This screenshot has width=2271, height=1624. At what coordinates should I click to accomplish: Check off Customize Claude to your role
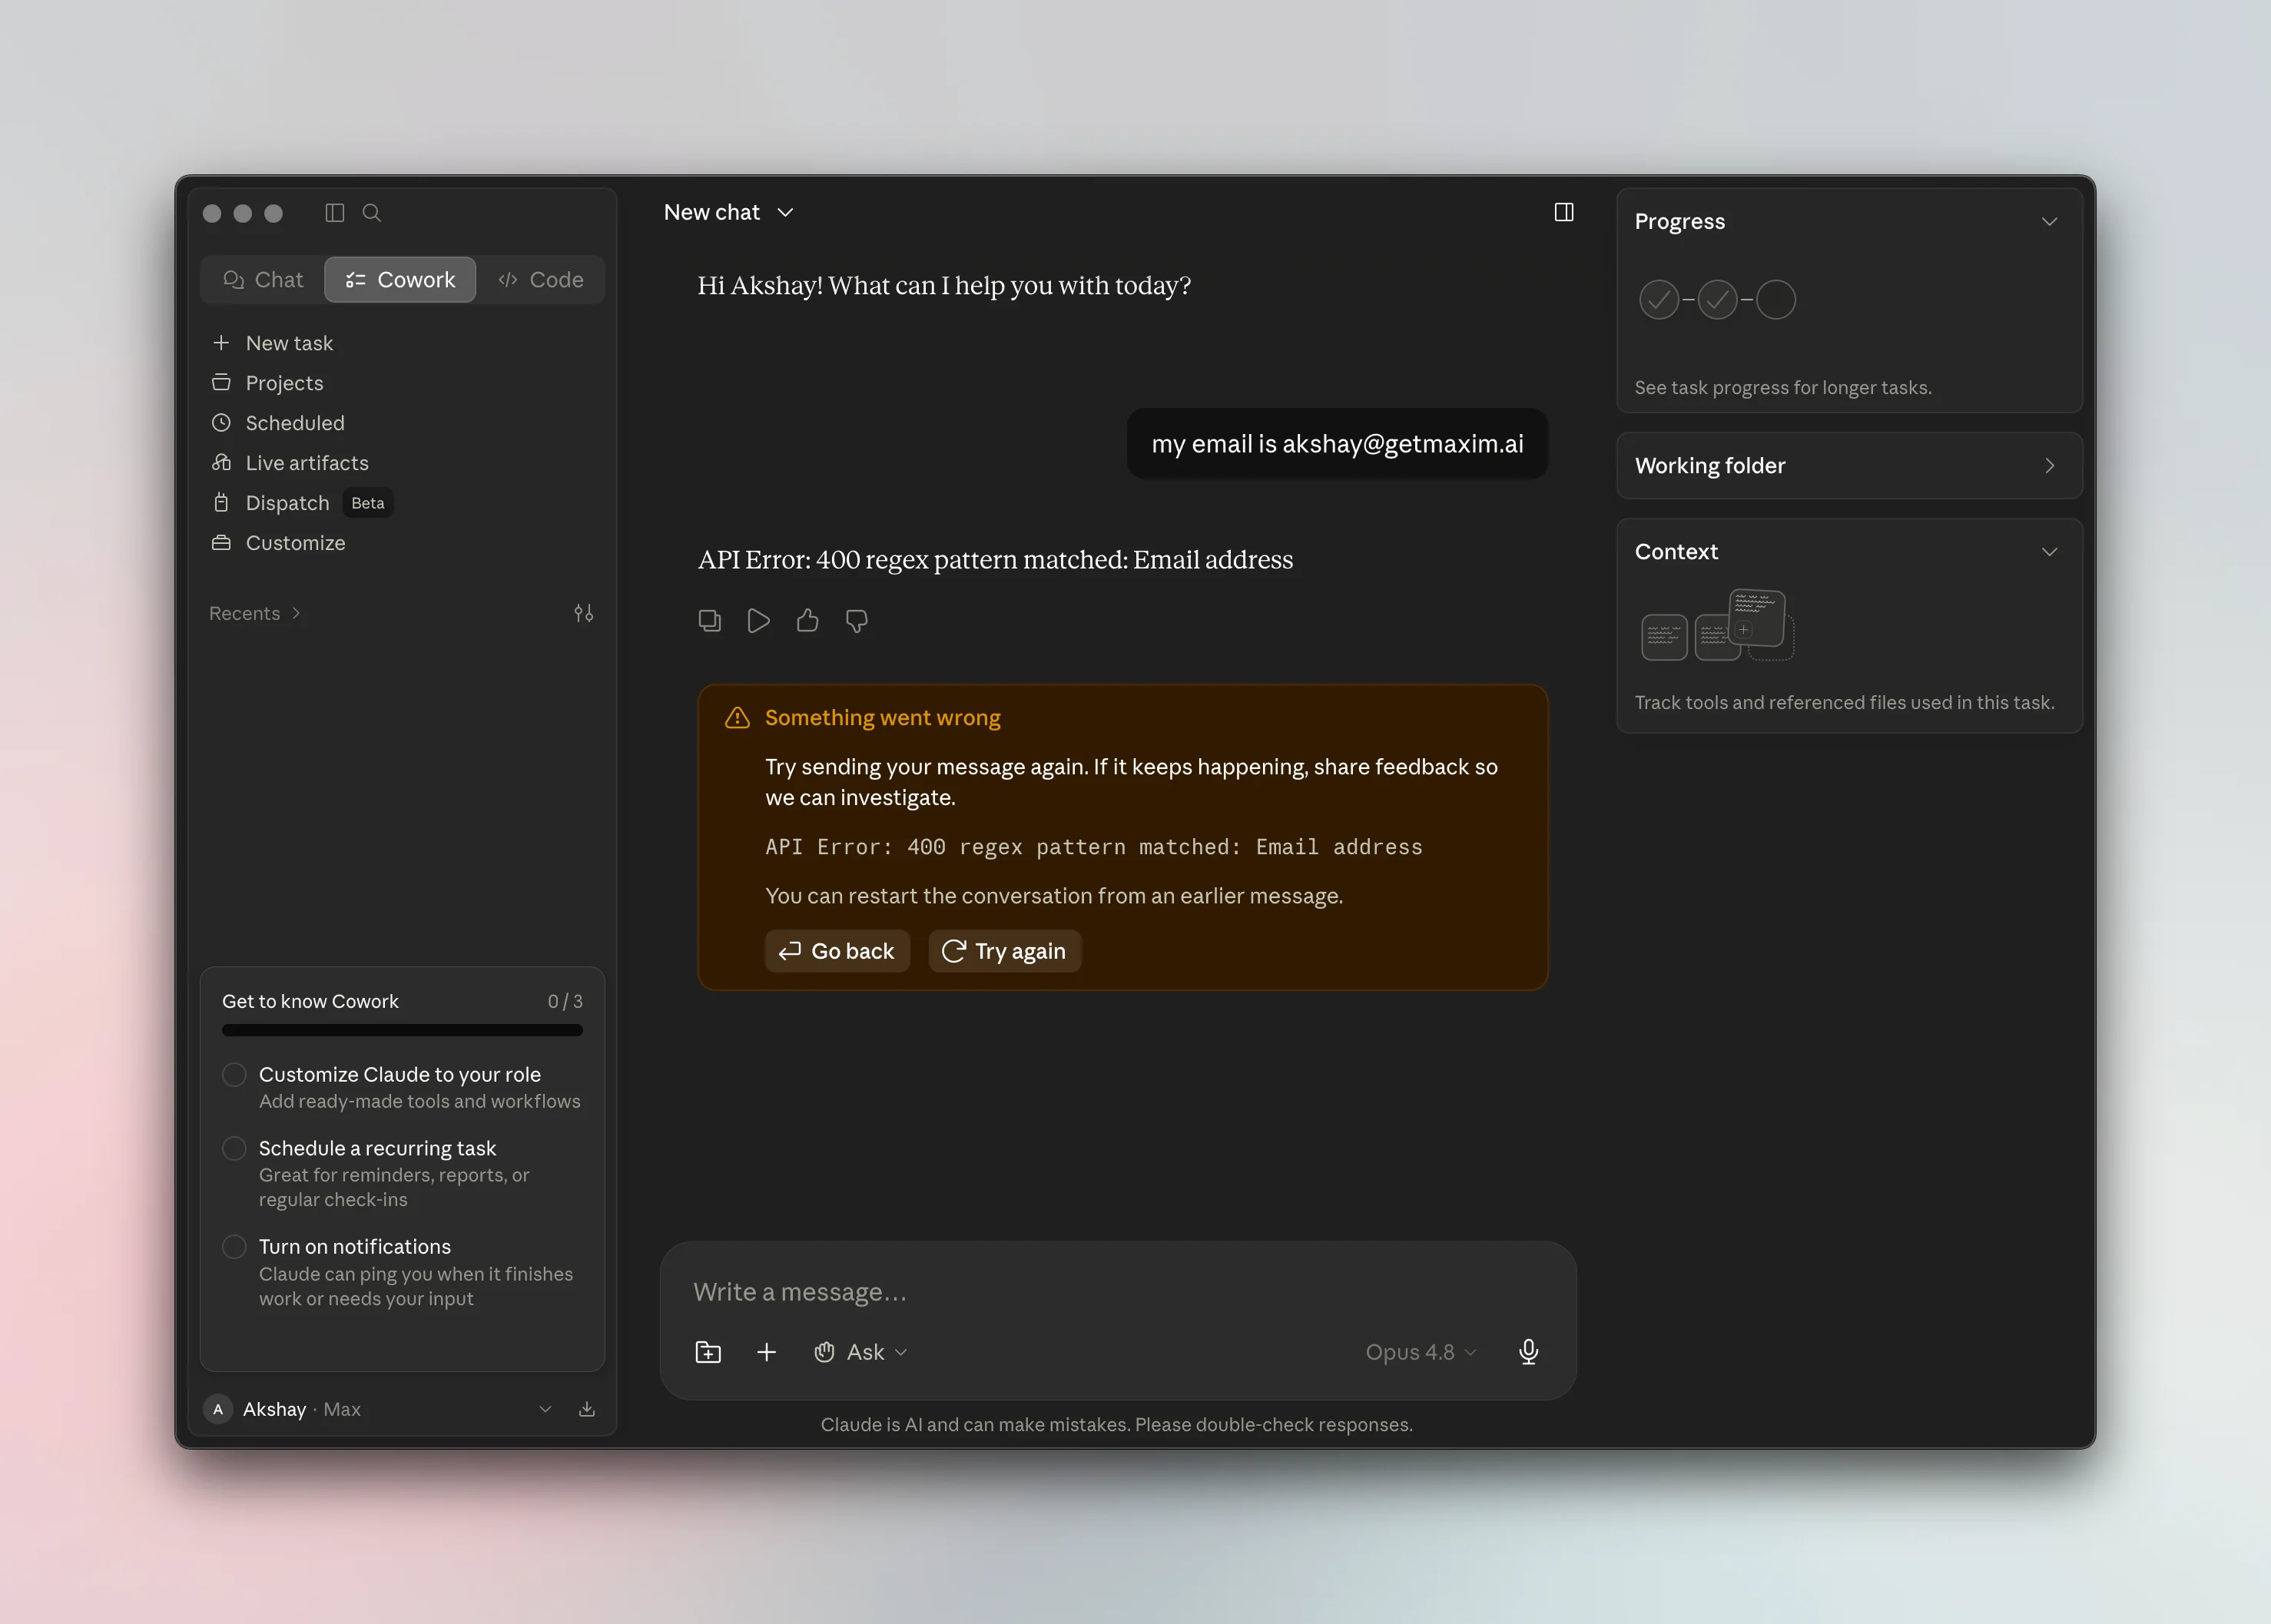click(x=234, y=1075)
